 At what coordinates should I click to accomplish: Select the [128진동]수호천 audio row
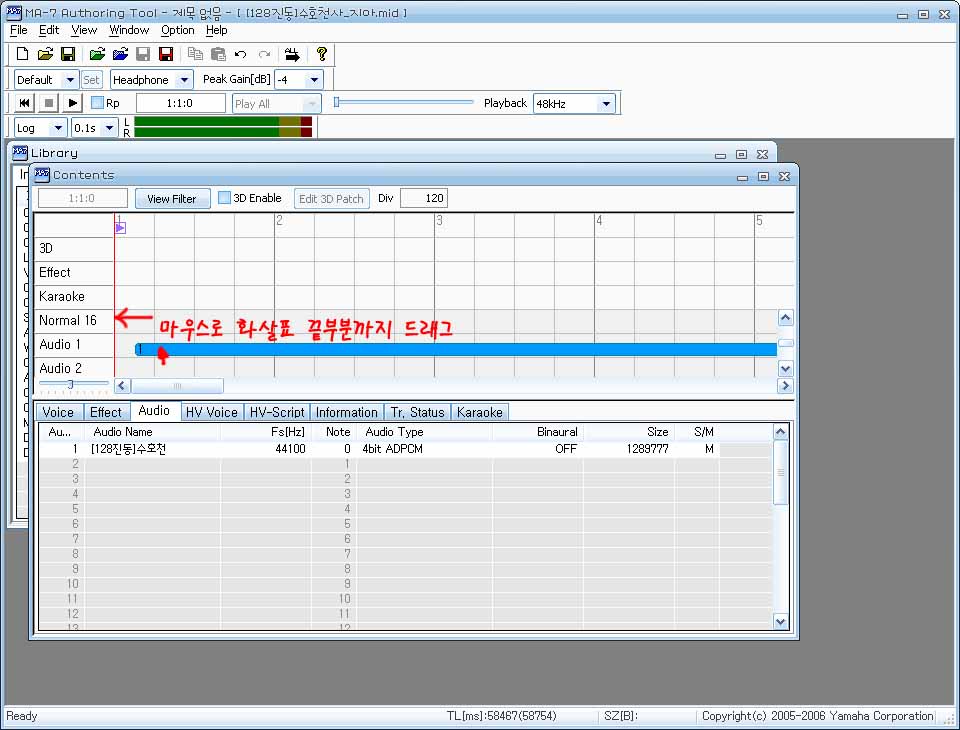[380, 449]
